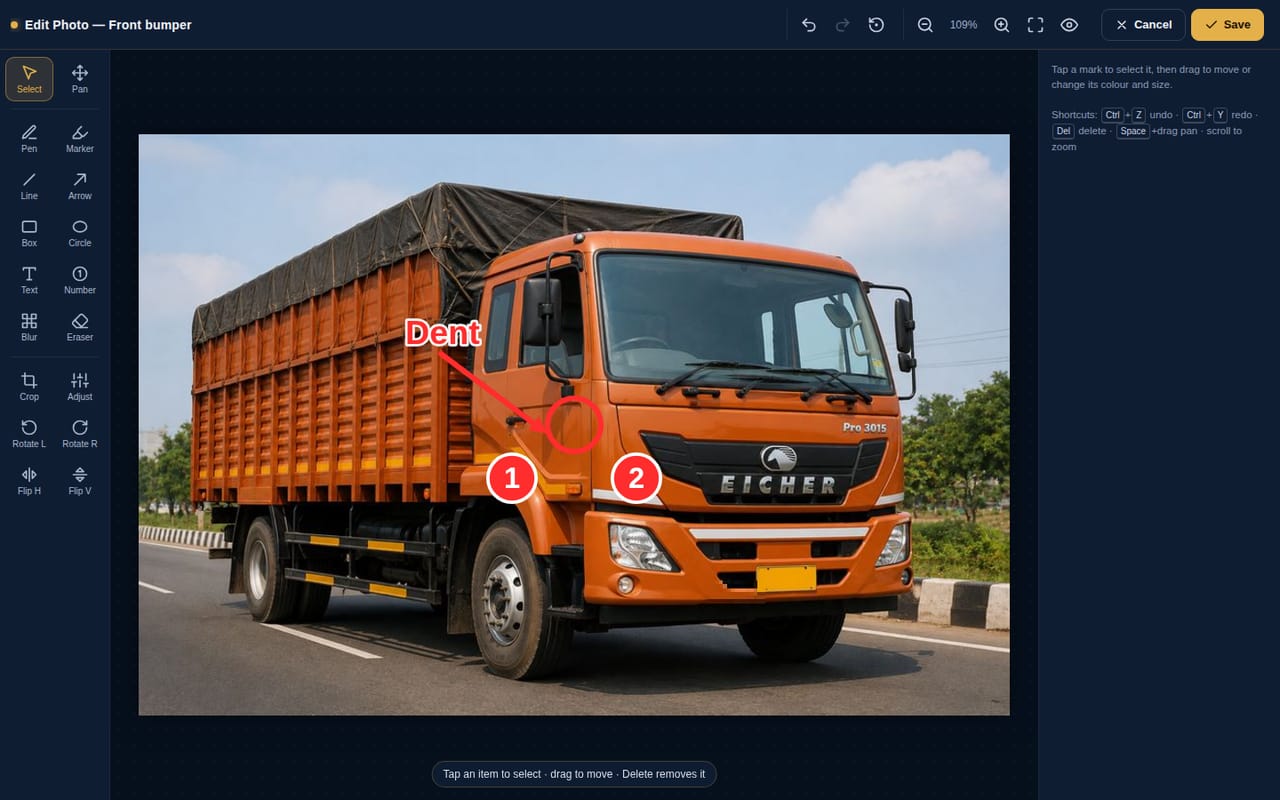
Task: Select the Eraser tool
Action: [80, 327]
